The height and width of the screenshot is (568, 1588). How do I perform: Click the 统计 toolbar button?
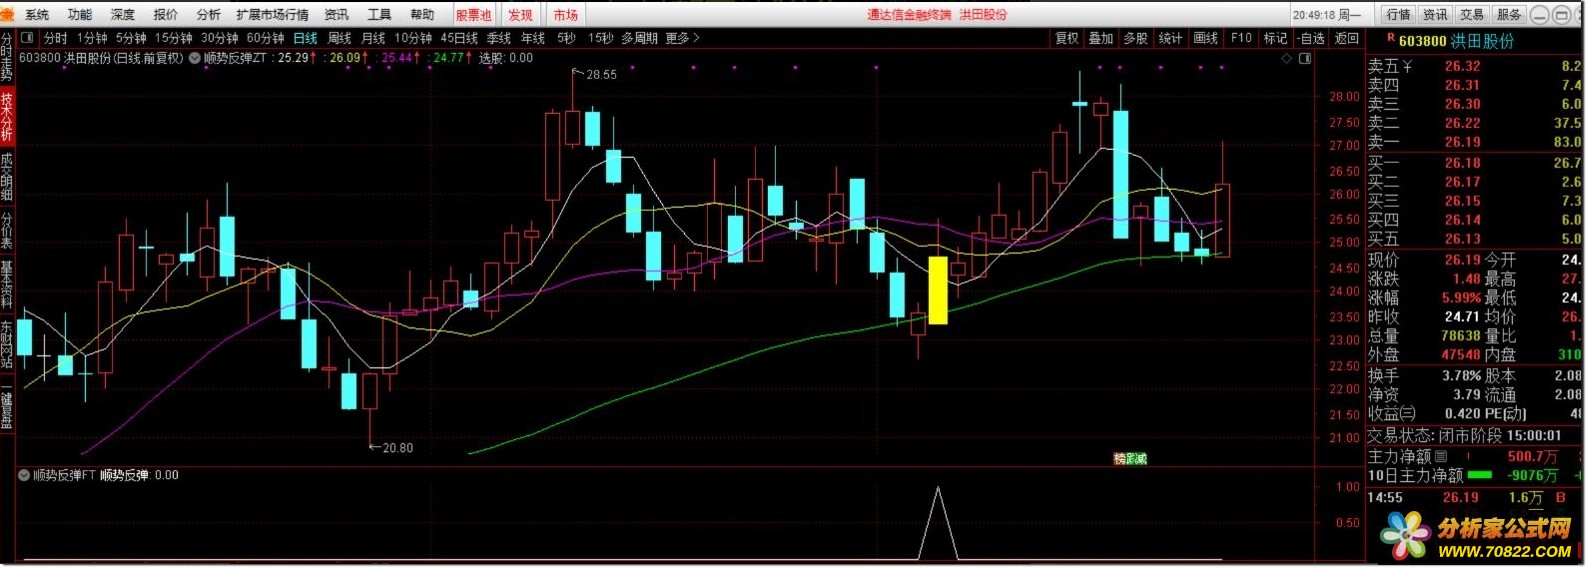tap(1171, 38)
